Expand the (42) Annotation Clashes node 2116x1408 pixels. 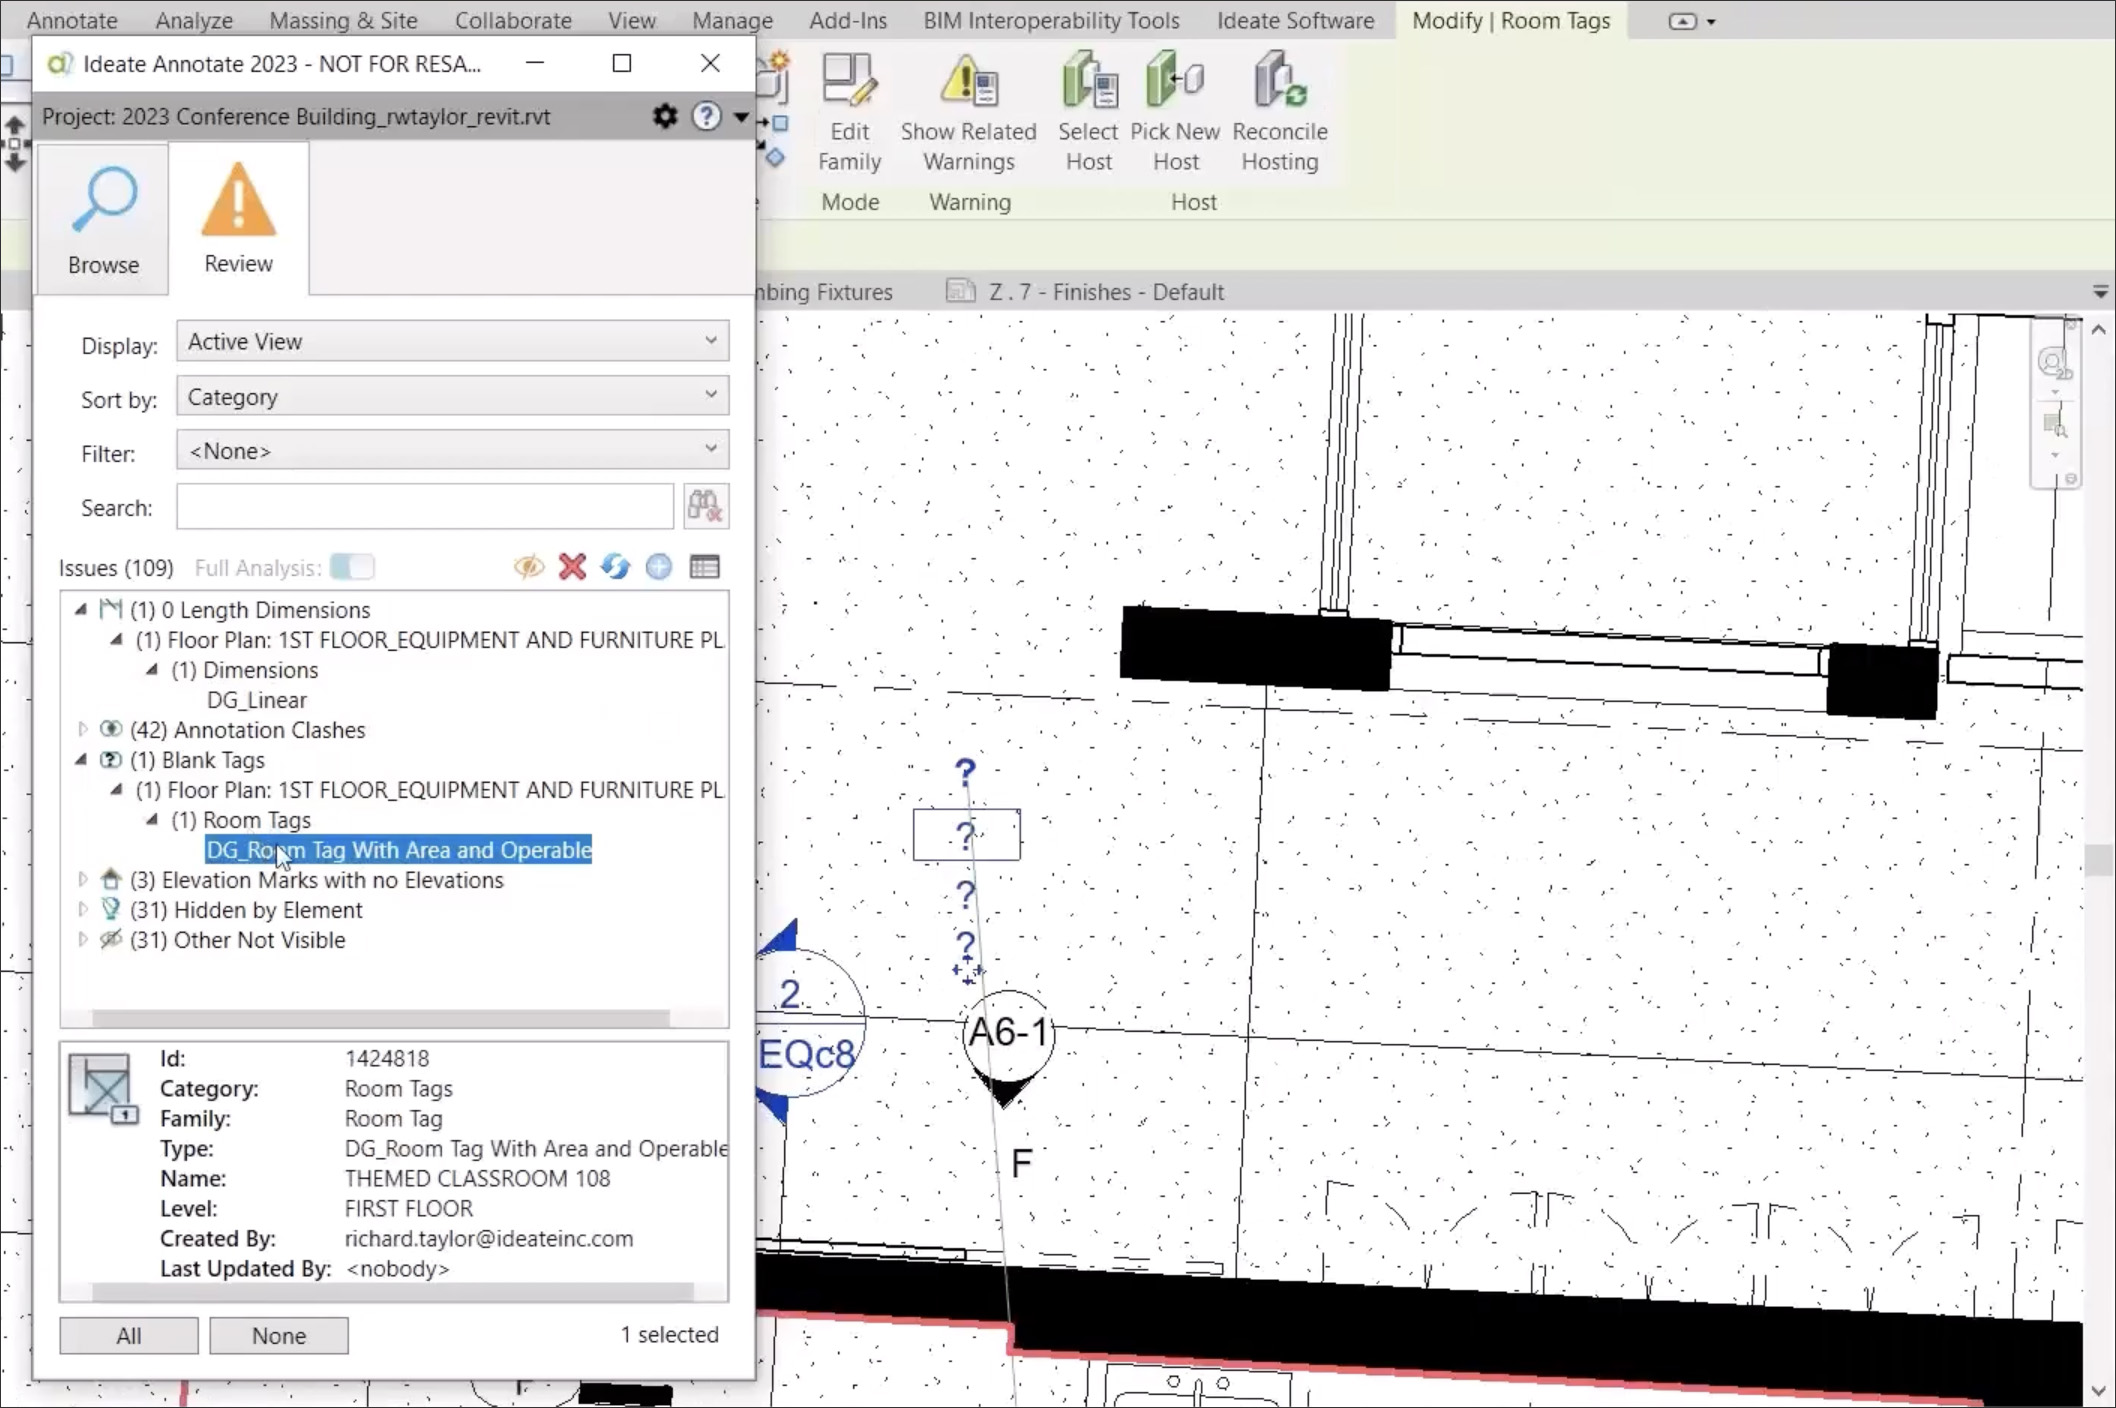coord(83,730)
